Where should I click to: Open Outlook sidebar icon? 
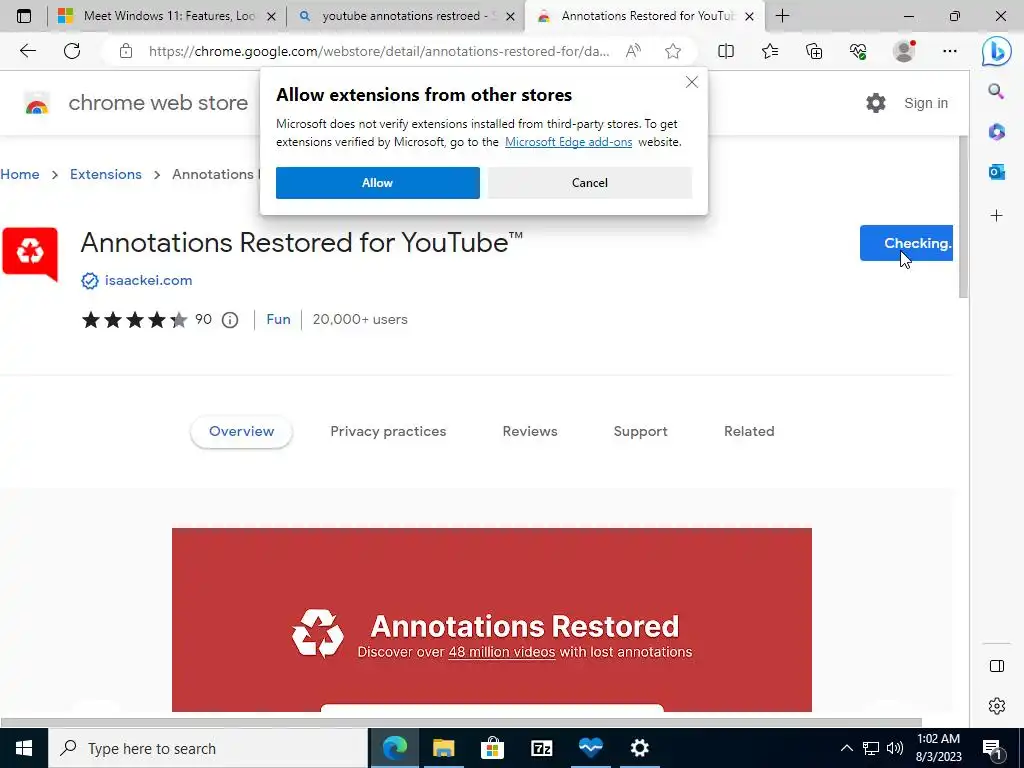pos(997,172)
